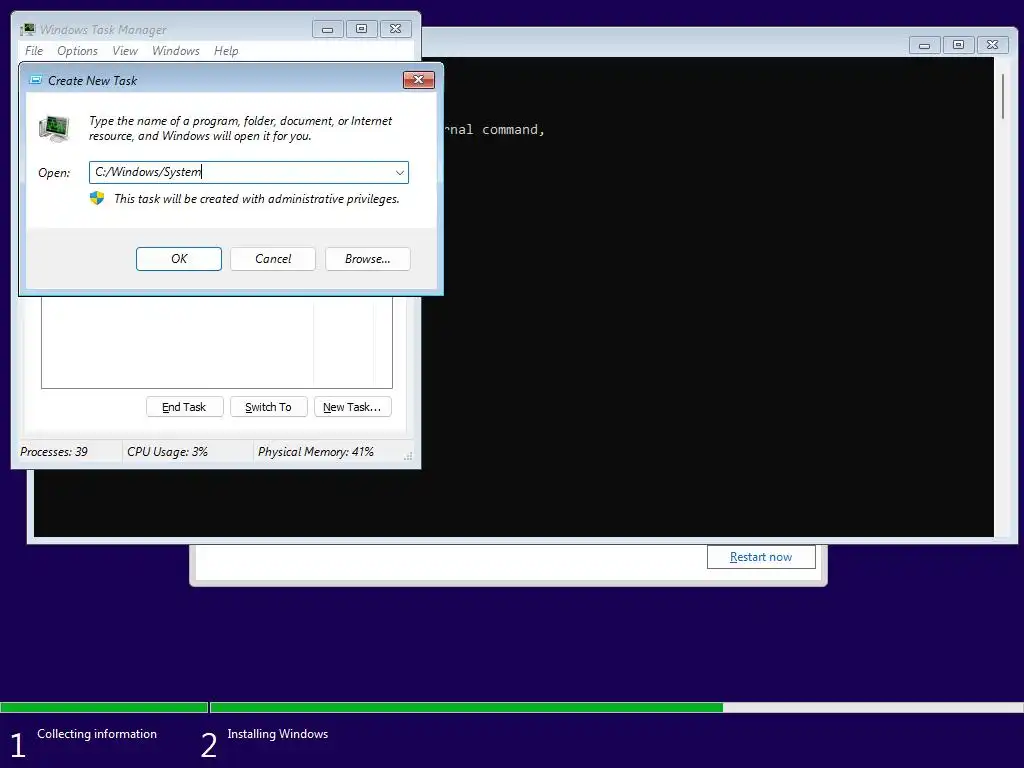Click the Windows Task Manager title icon
Image resolution: width=1024 pixels, height=768 pixels.
tap(27, 29)
